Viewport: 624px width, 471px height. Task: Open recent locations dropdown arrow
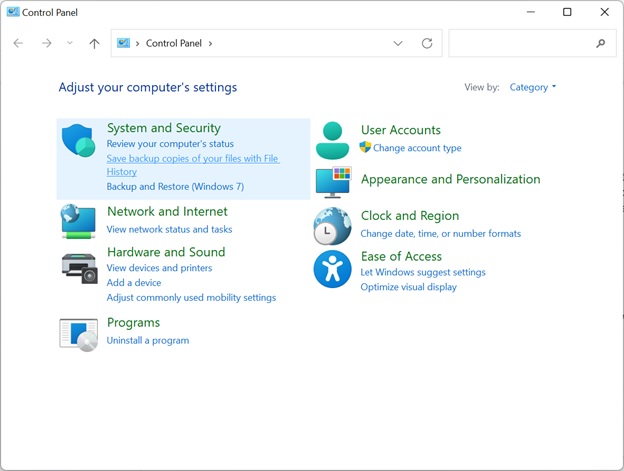point(70,43)
